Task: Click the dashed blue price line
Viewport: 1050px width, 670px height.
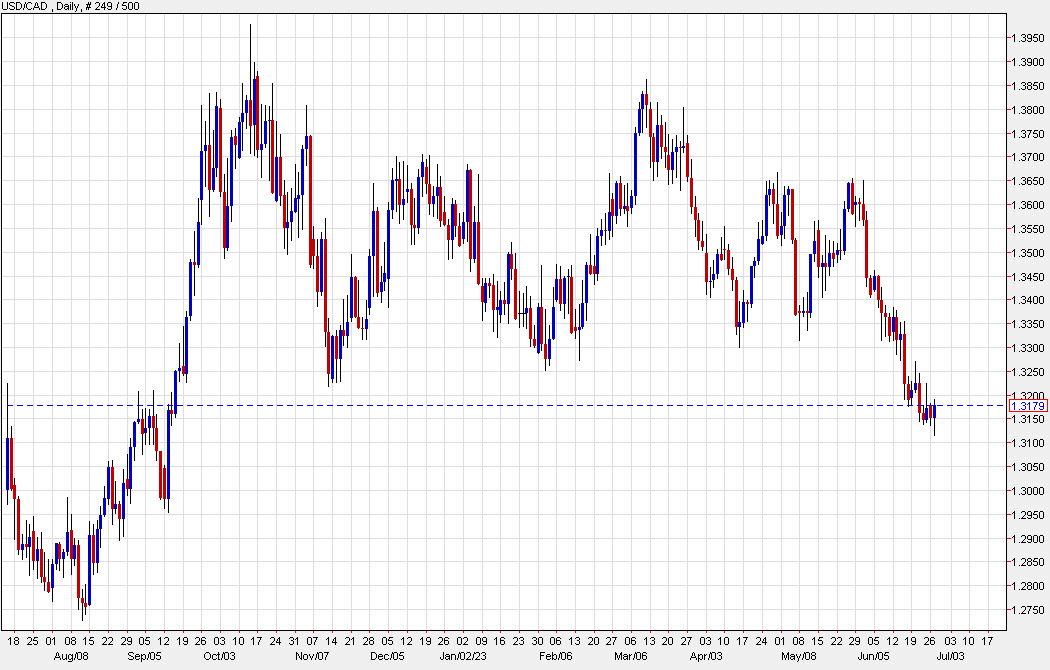Action: point(500,406)
